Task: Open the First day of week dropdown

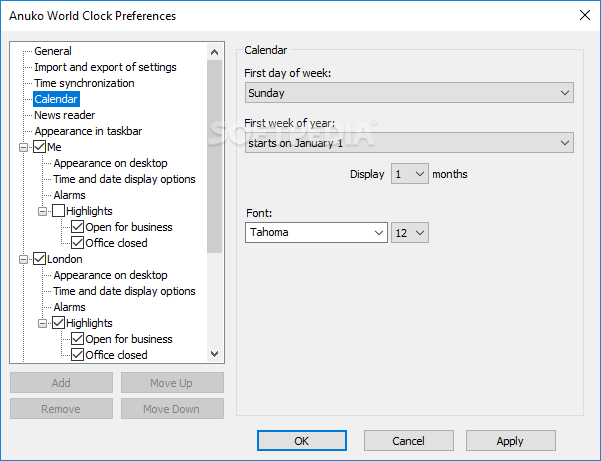Action: [409, 93]
